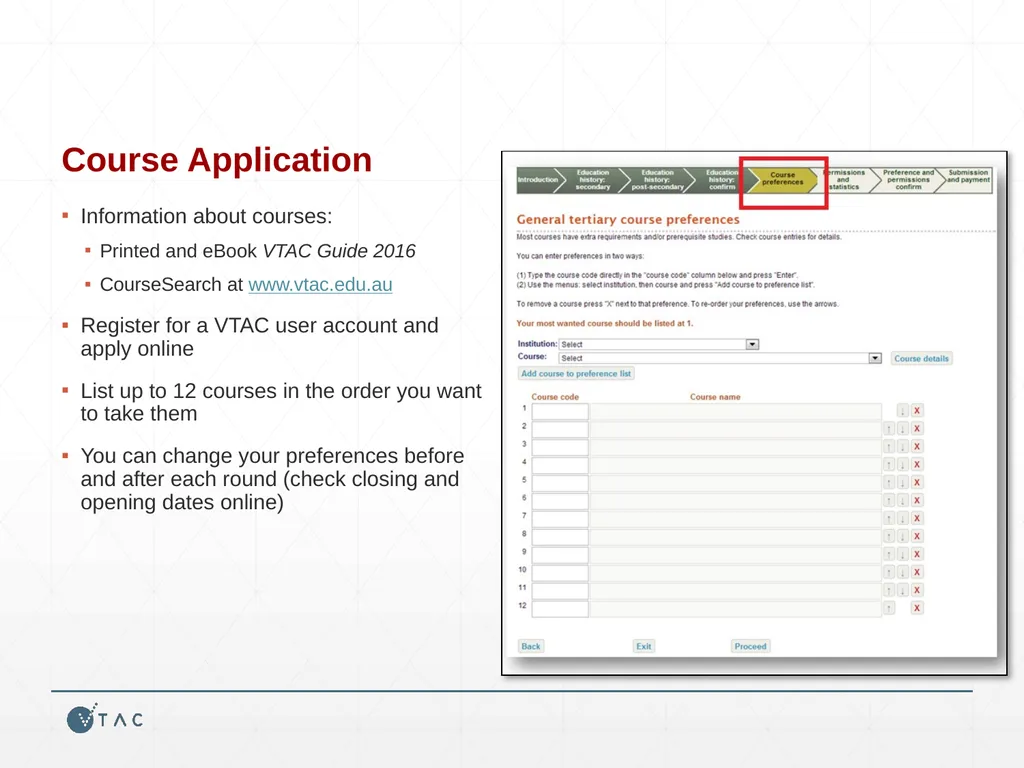
Task: Remove preference 1 with its X icon
Action: (917, 411)
